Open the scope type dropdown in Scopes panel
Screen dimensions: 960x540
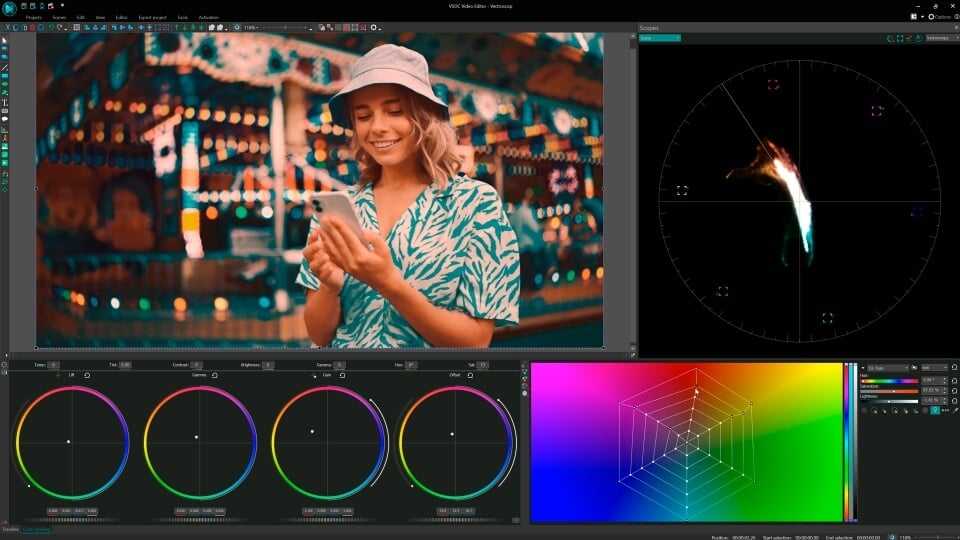tap(660, 38)
